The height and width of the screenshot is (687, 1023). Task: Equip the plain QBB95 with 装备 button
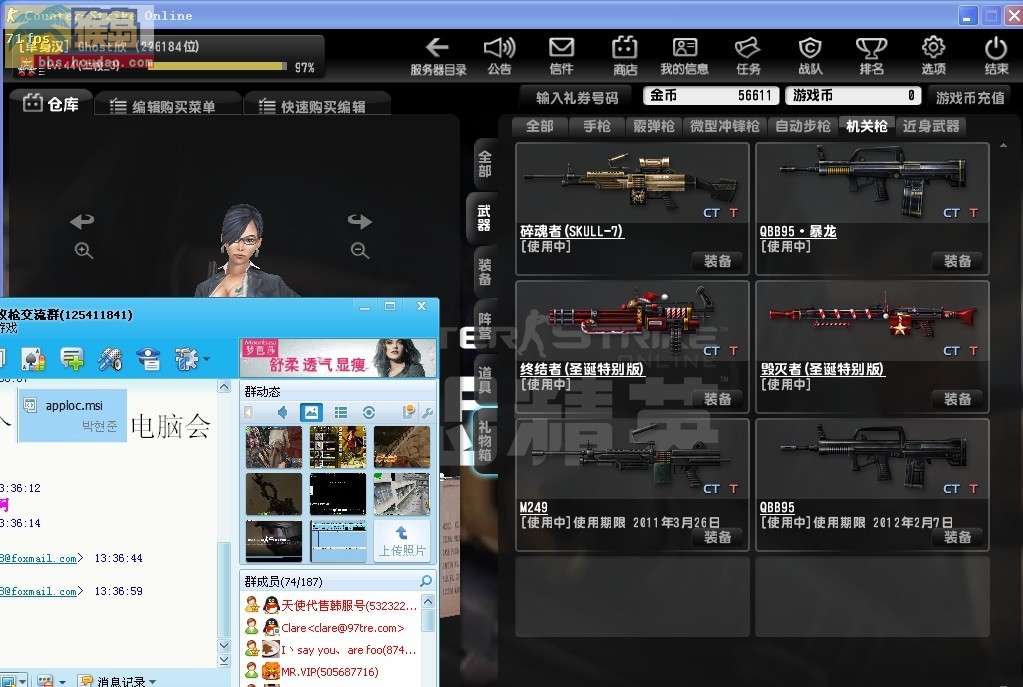tap(958, 537)
